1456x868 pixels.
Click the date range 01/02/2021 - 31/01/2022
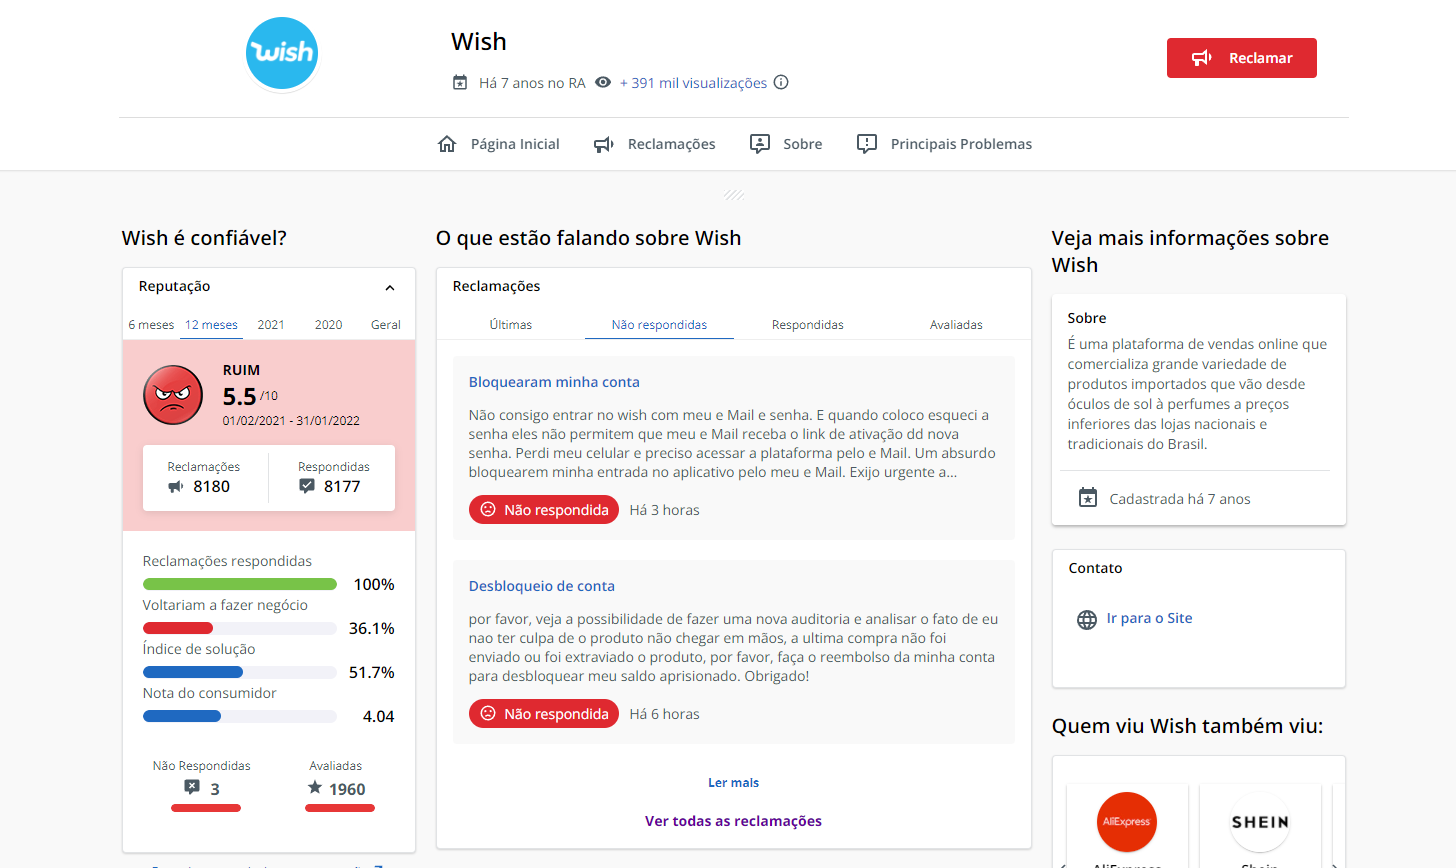291,421
